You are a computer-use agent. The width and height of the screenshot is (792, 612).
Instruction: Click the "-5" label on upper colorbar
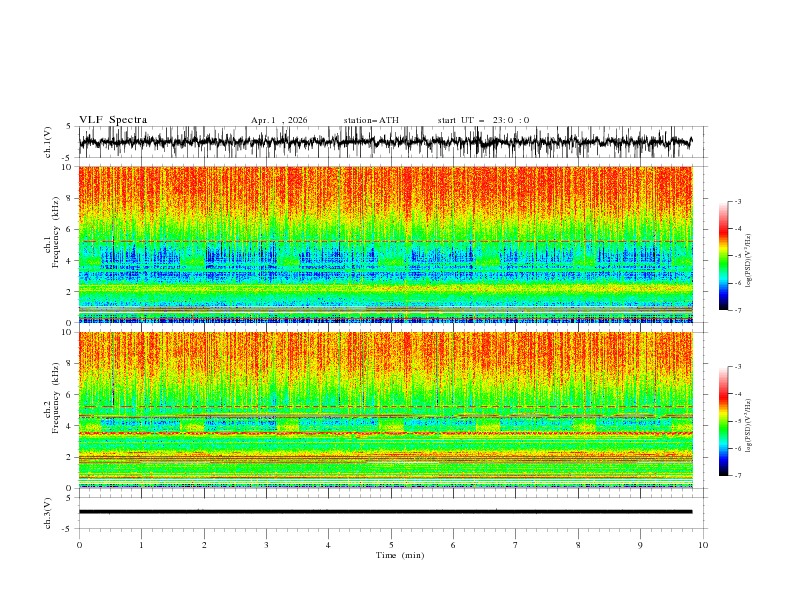(x=738, y=256)
